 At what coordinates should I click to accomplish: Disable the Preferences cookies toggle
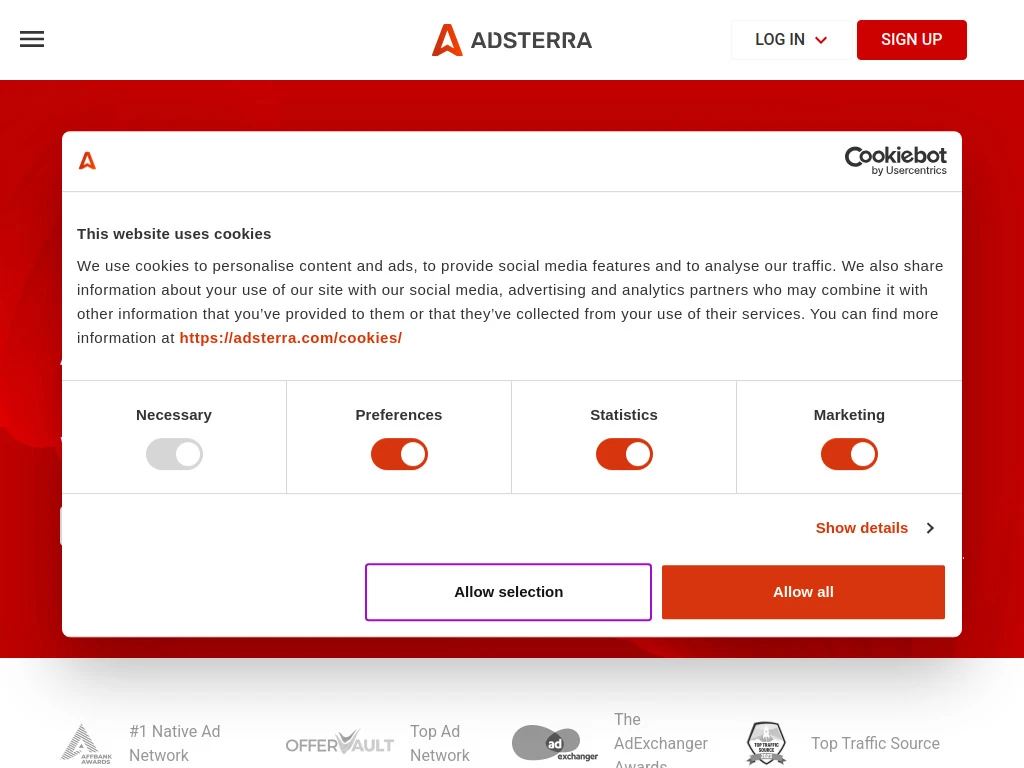399,454
